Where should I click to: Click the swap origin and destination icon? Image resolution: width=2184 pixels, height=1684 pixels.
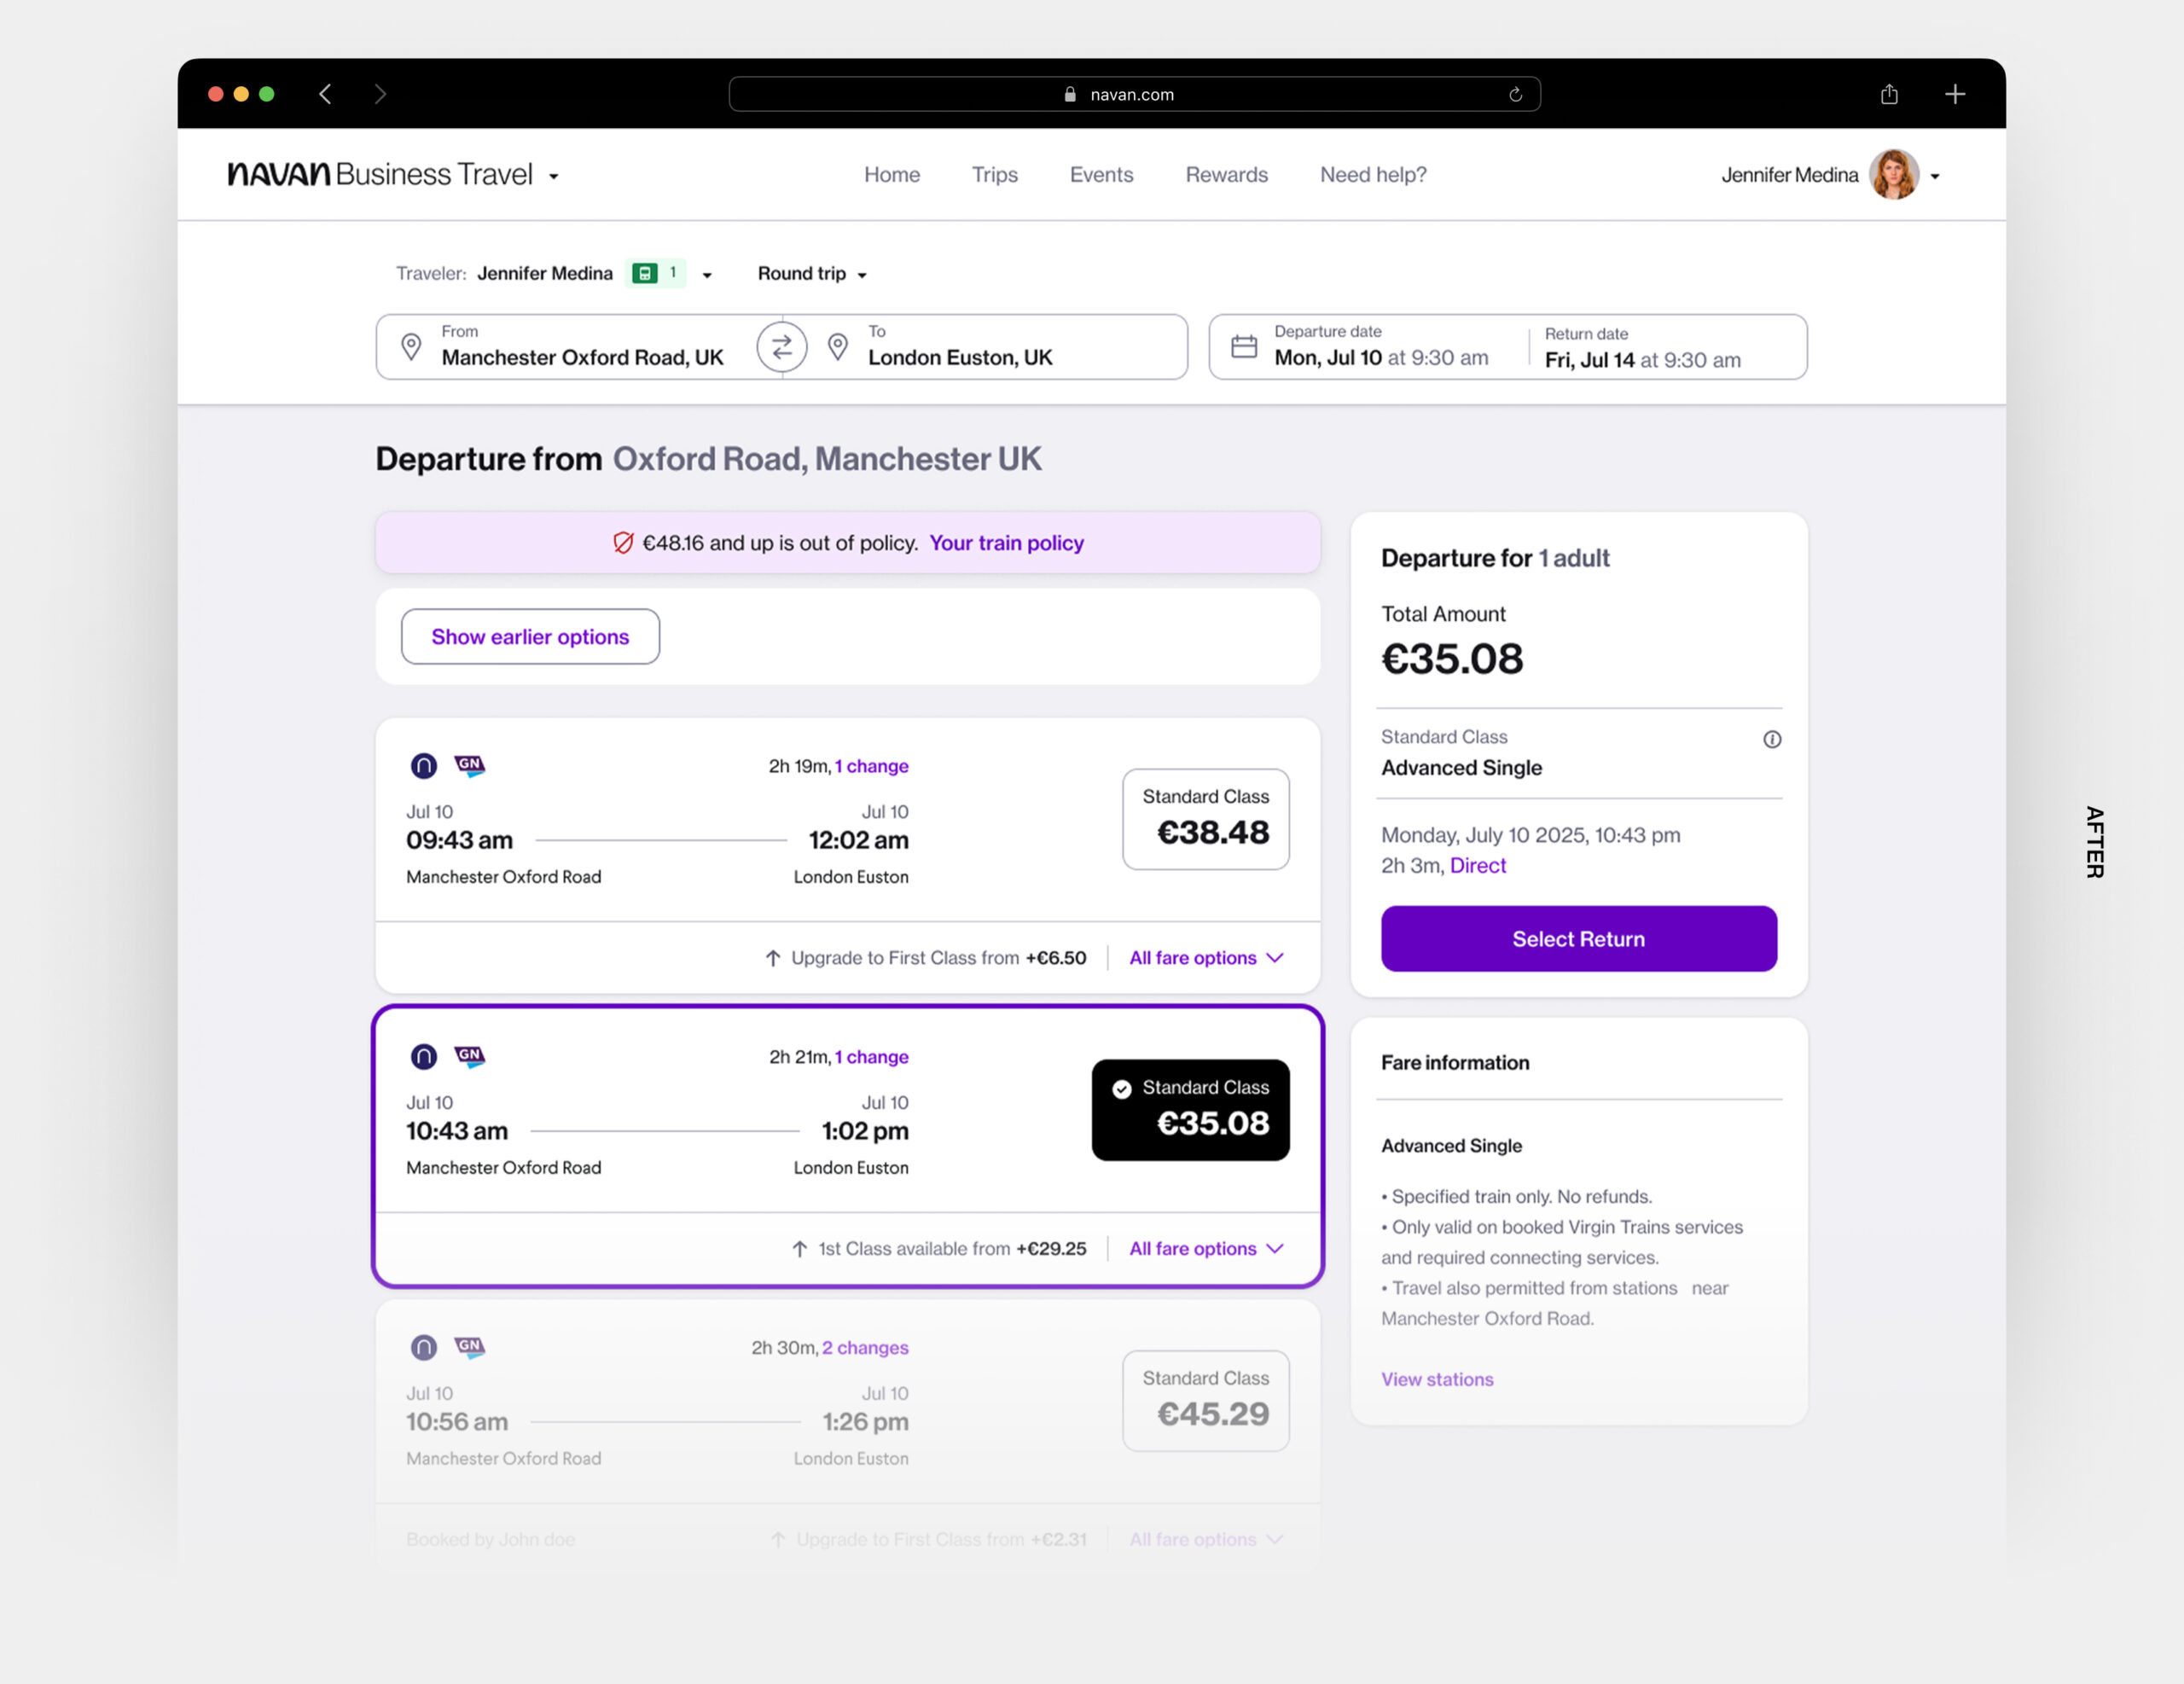click(782, 347)
